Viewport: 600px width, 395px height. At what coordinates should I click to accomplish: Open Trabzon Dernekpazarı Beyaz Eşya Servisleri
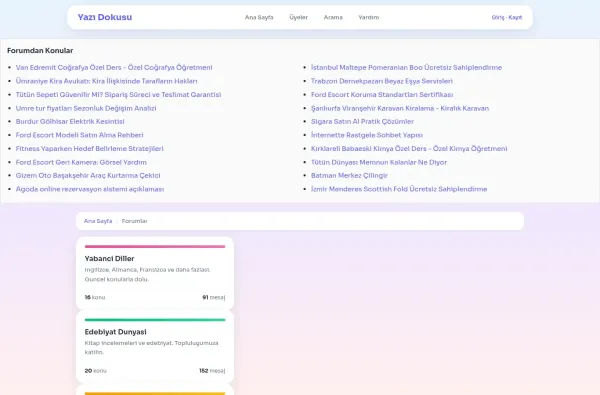point(382,81)
